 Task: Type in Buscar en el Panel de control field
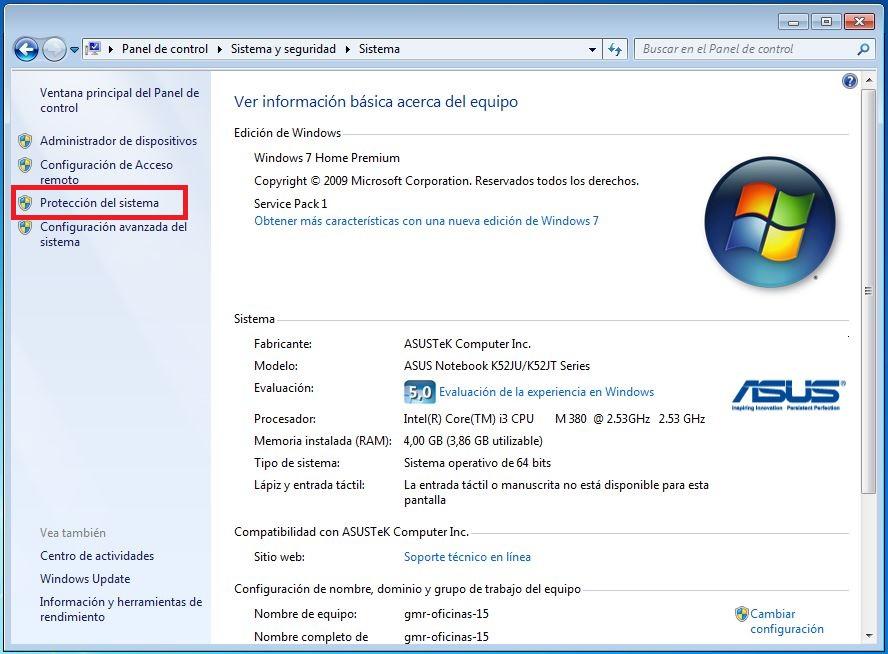745,49
